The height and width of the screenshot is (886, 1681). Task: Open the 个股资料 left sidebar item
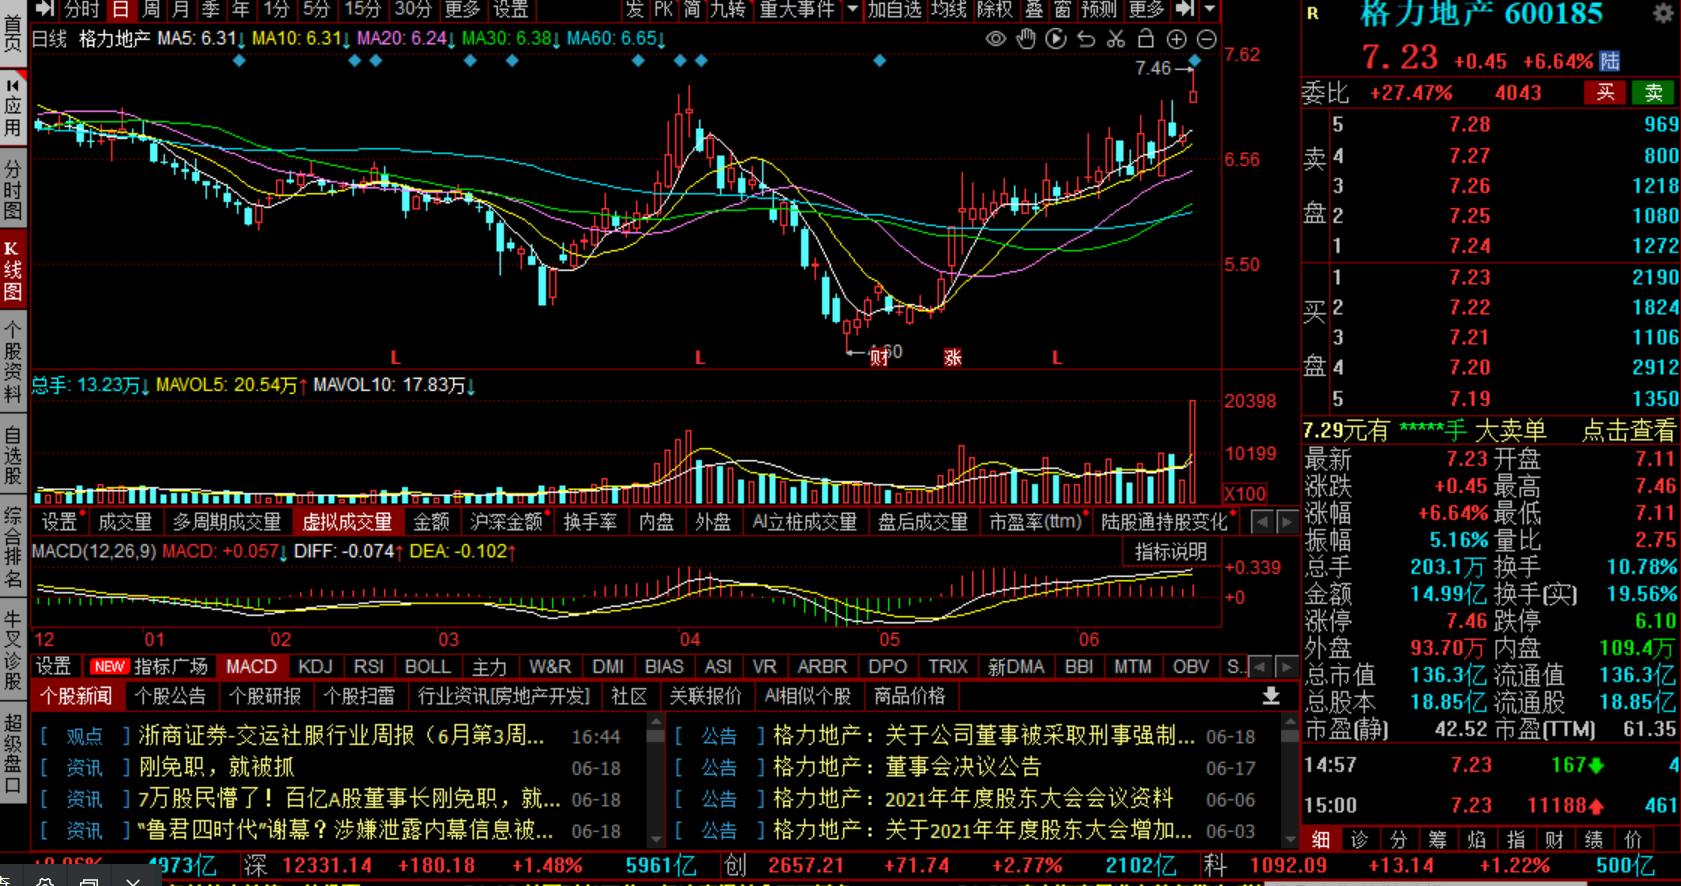(13, 363)
